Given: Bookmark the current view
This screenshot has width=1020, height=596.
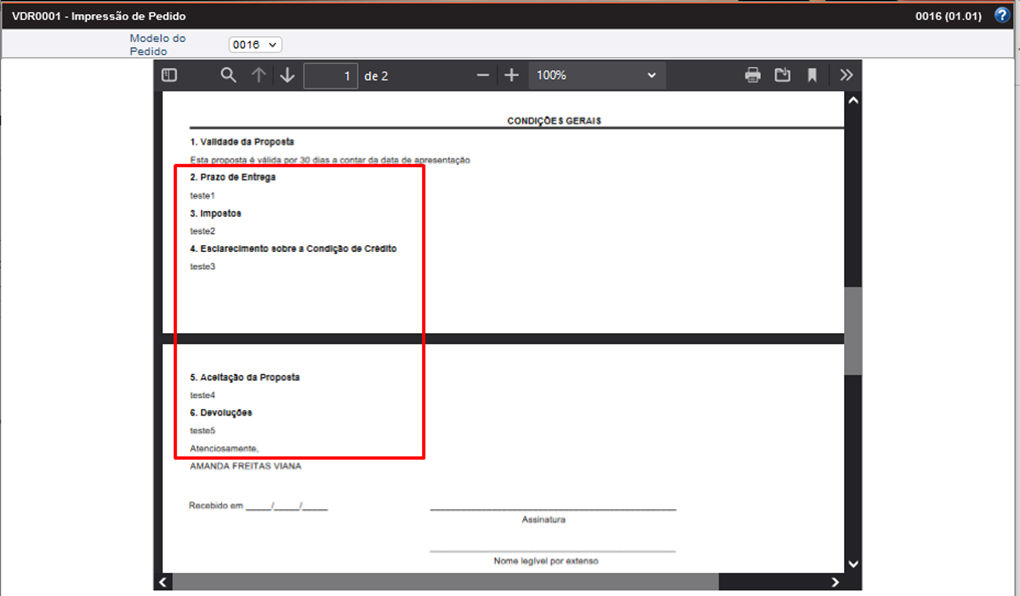Looking at the screenshot, I should click(811, 74).
